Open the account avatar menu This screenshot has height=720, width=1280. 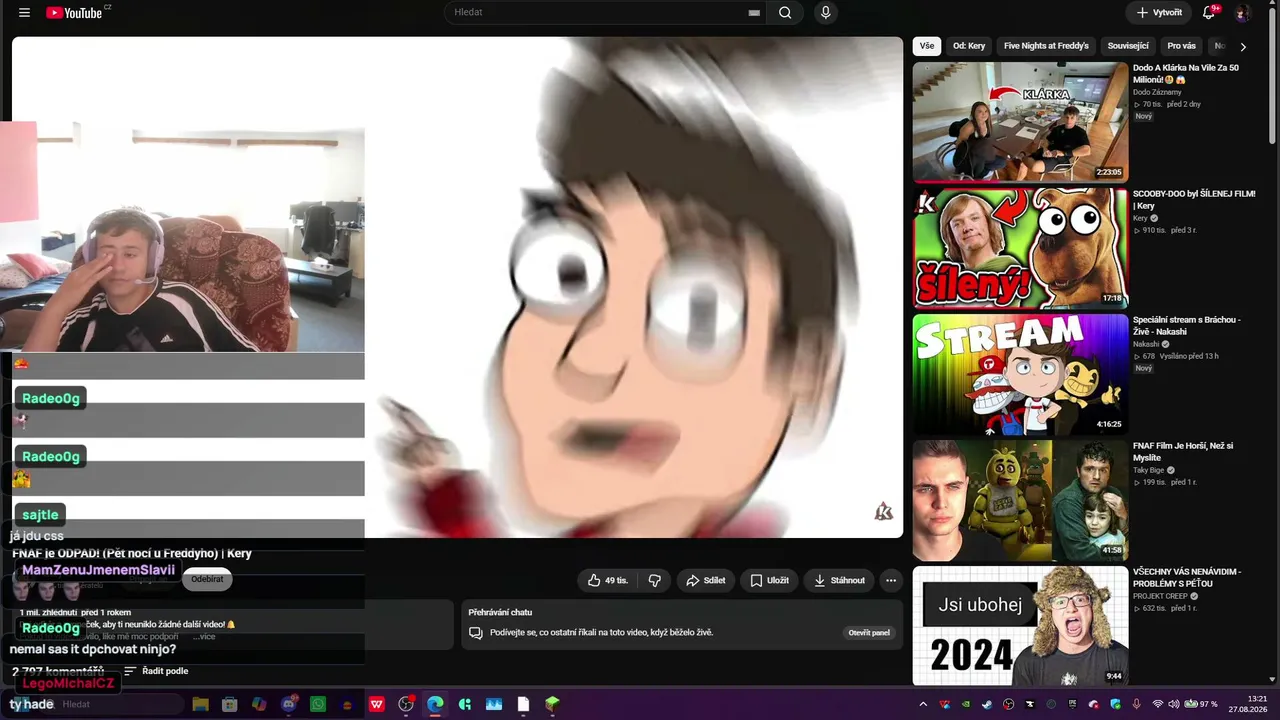(1242, 13)
